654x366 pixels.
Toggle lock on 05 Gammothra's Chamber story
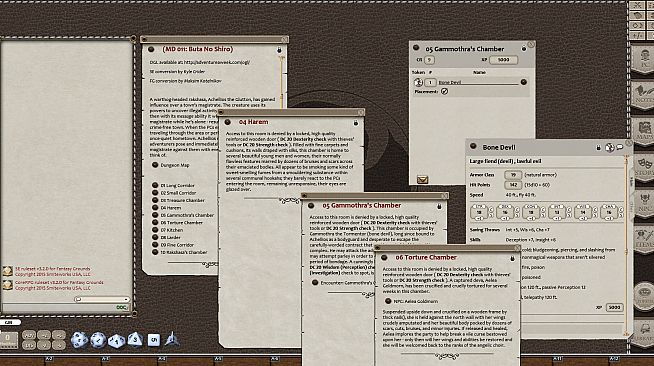[439, 206]
